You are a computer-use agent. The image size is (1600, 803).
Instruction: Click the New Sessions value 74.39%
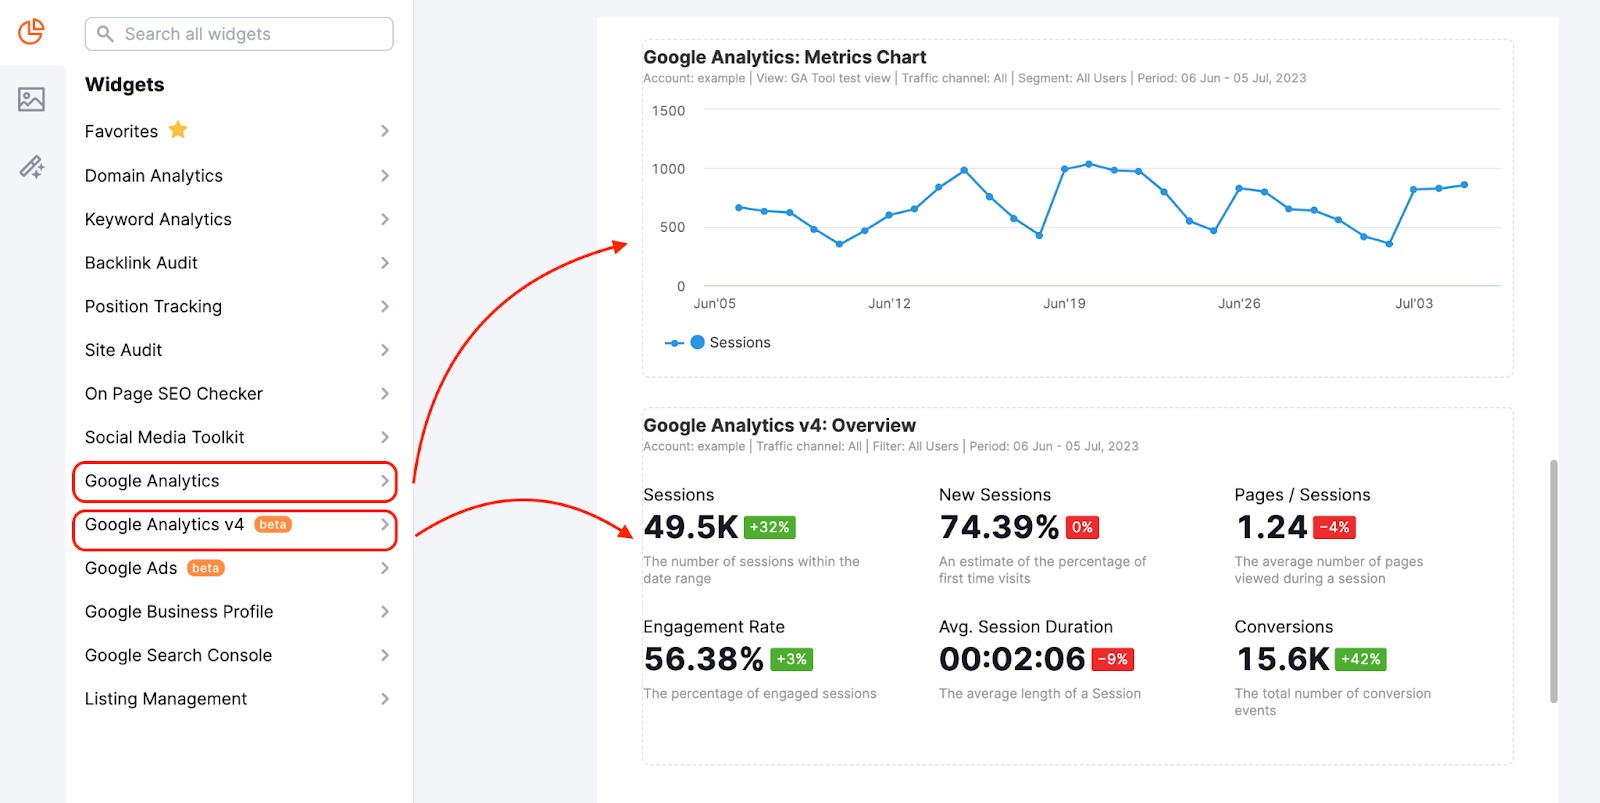[x=999, y=527]
